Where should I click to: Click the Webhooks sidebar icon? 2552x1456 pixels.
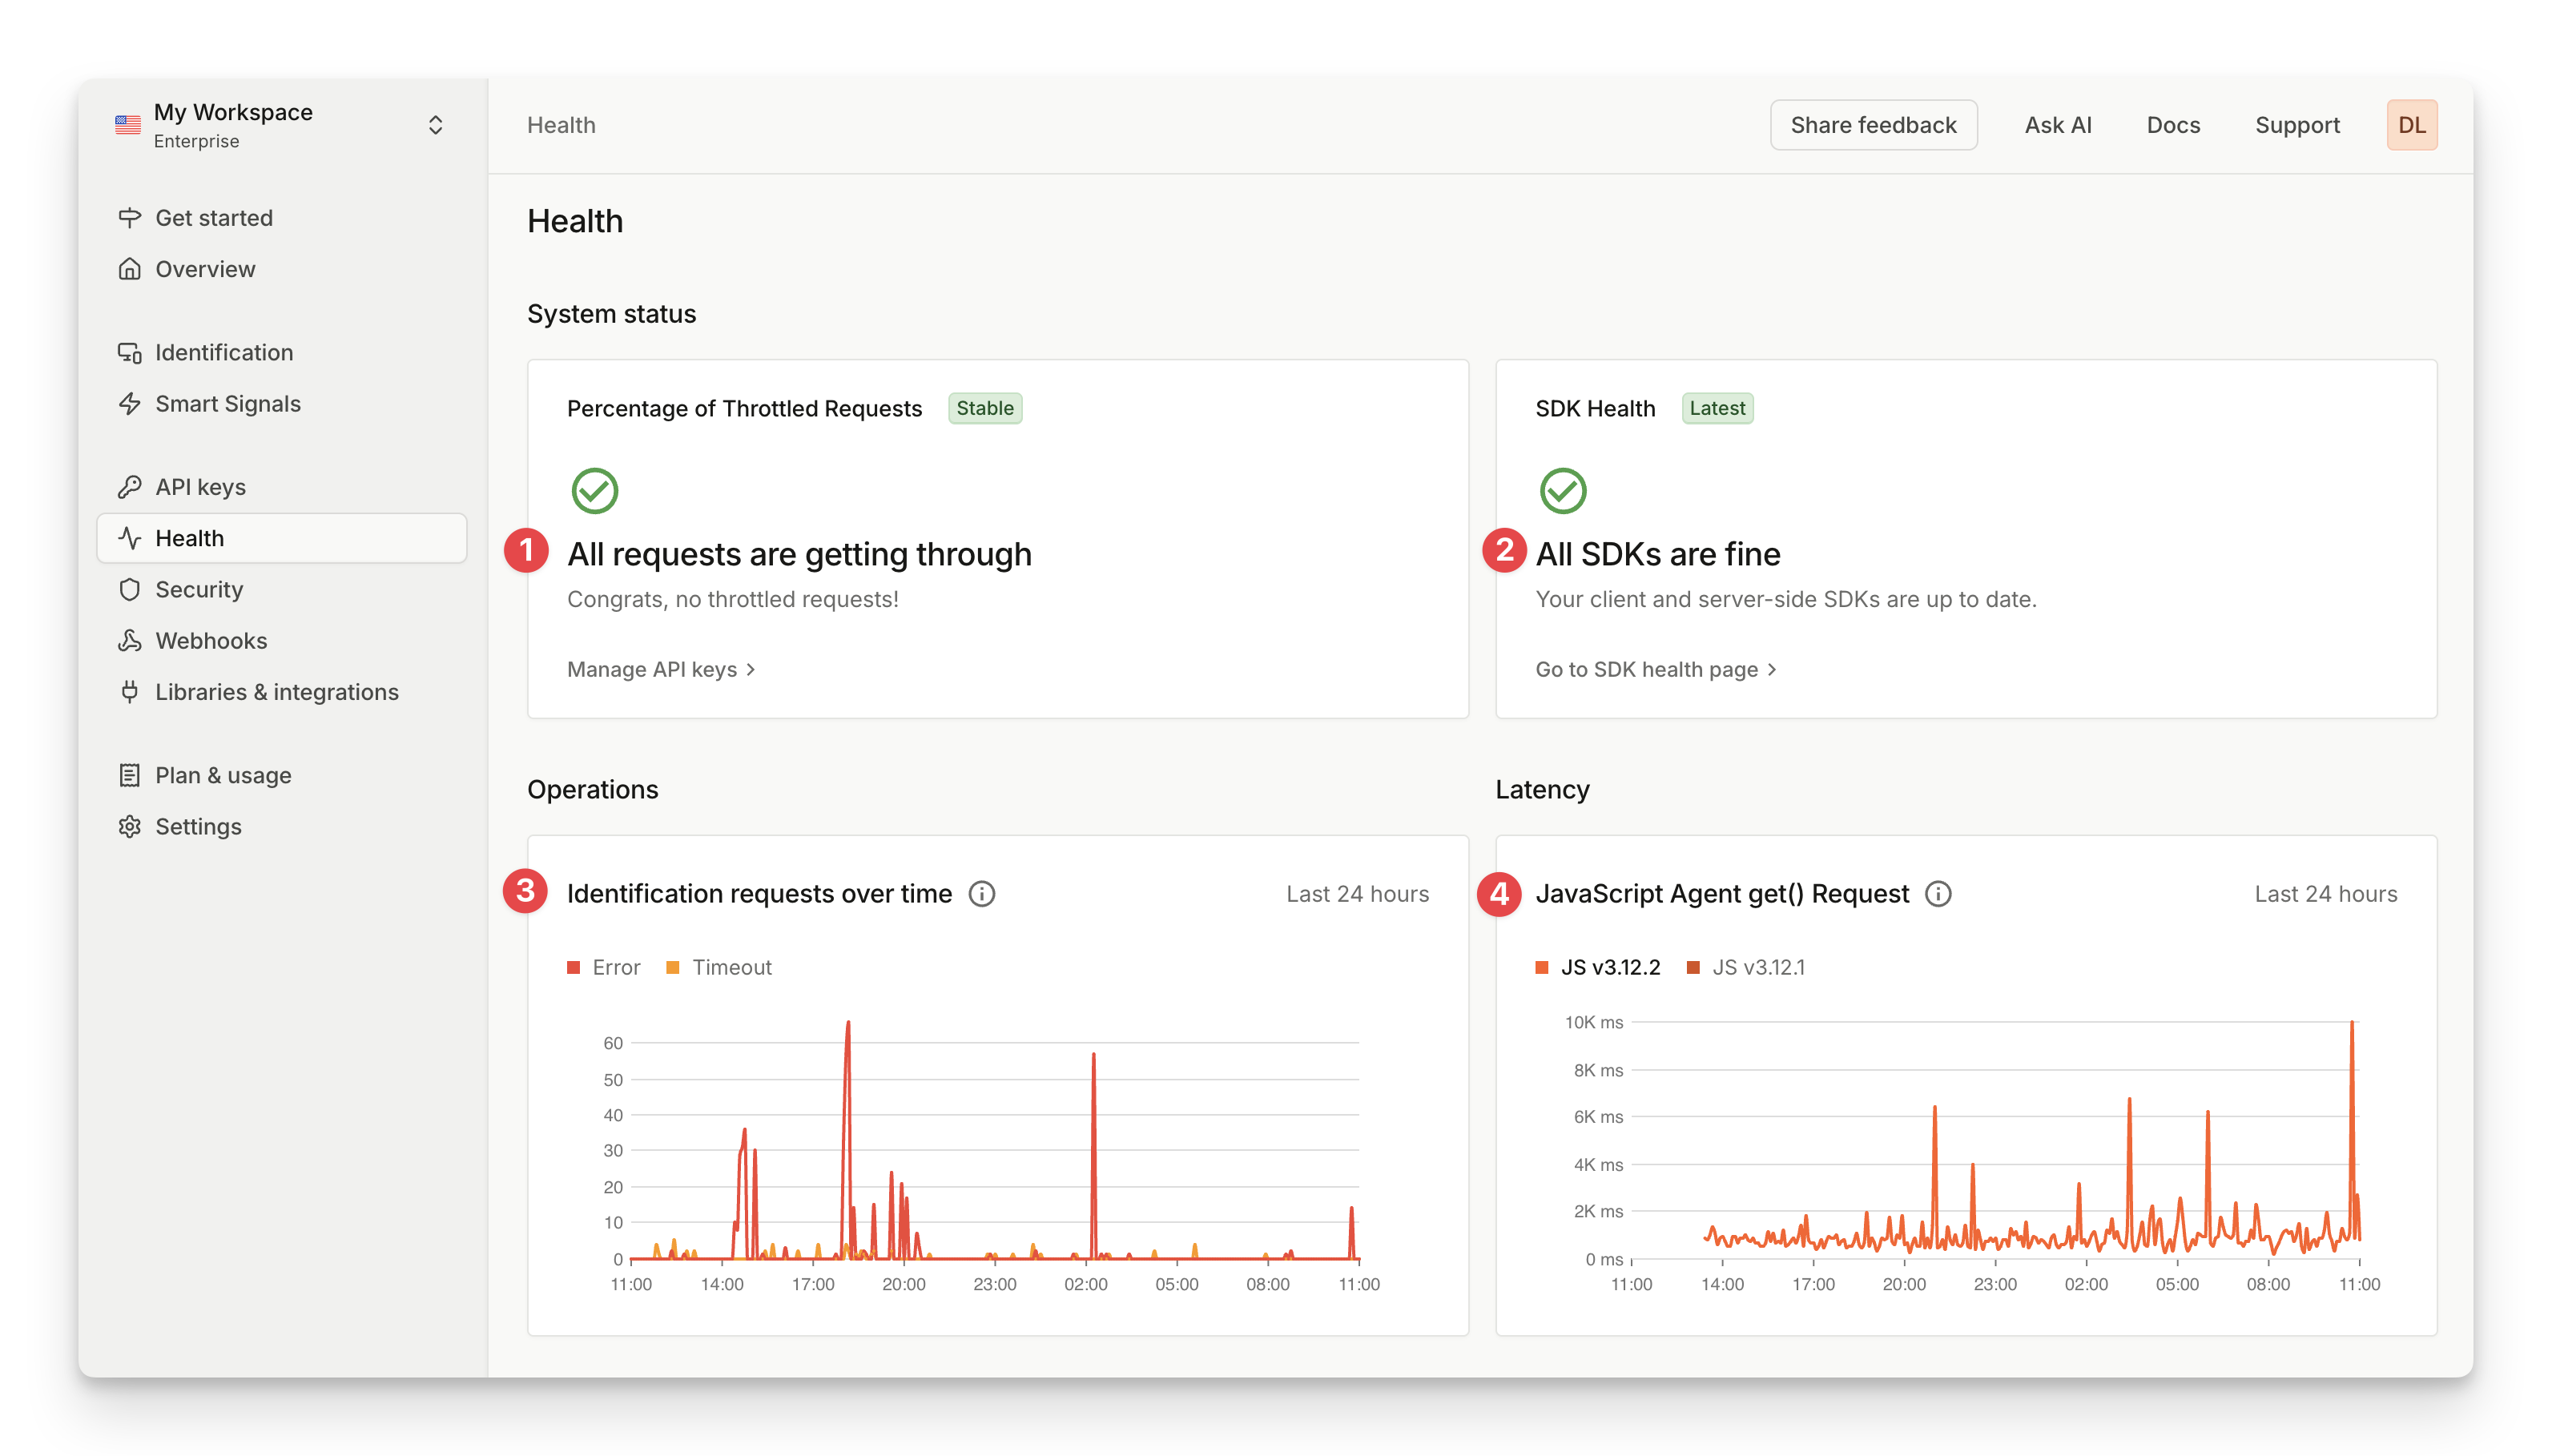[131, 640]
